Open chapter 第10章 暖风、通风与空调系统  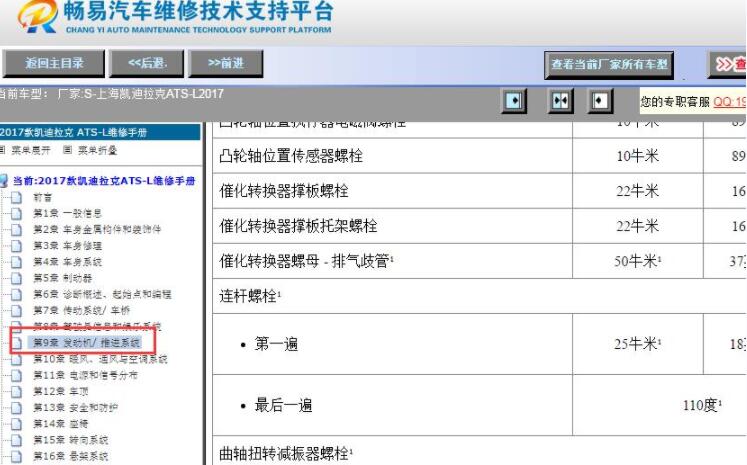click(100, 359)
